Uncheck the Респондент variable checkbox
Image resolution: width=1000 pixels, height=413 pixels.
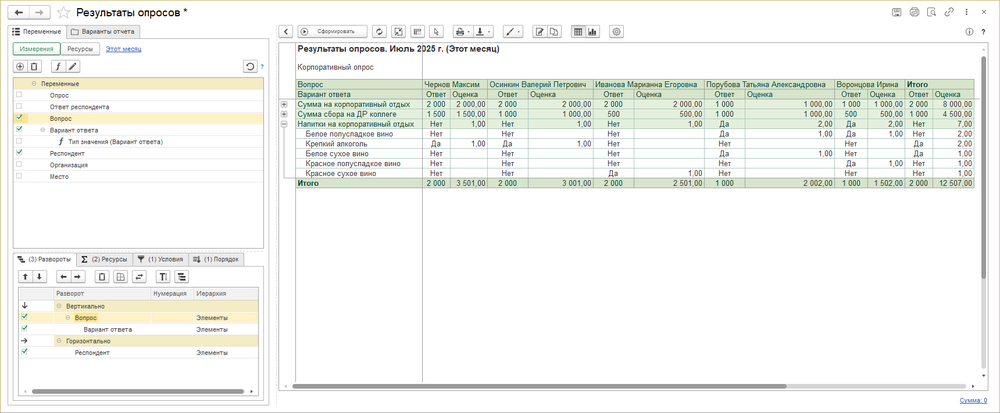coord(19,153)
